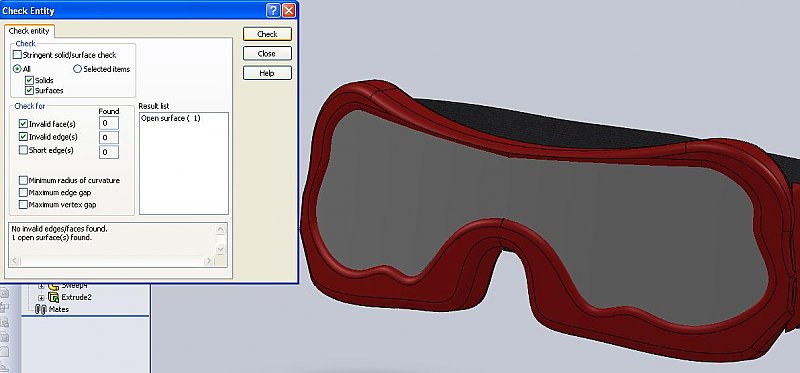Run the Check button
Image resolution: width=800 pixels, height=373 pixels.
click(267, 34)
